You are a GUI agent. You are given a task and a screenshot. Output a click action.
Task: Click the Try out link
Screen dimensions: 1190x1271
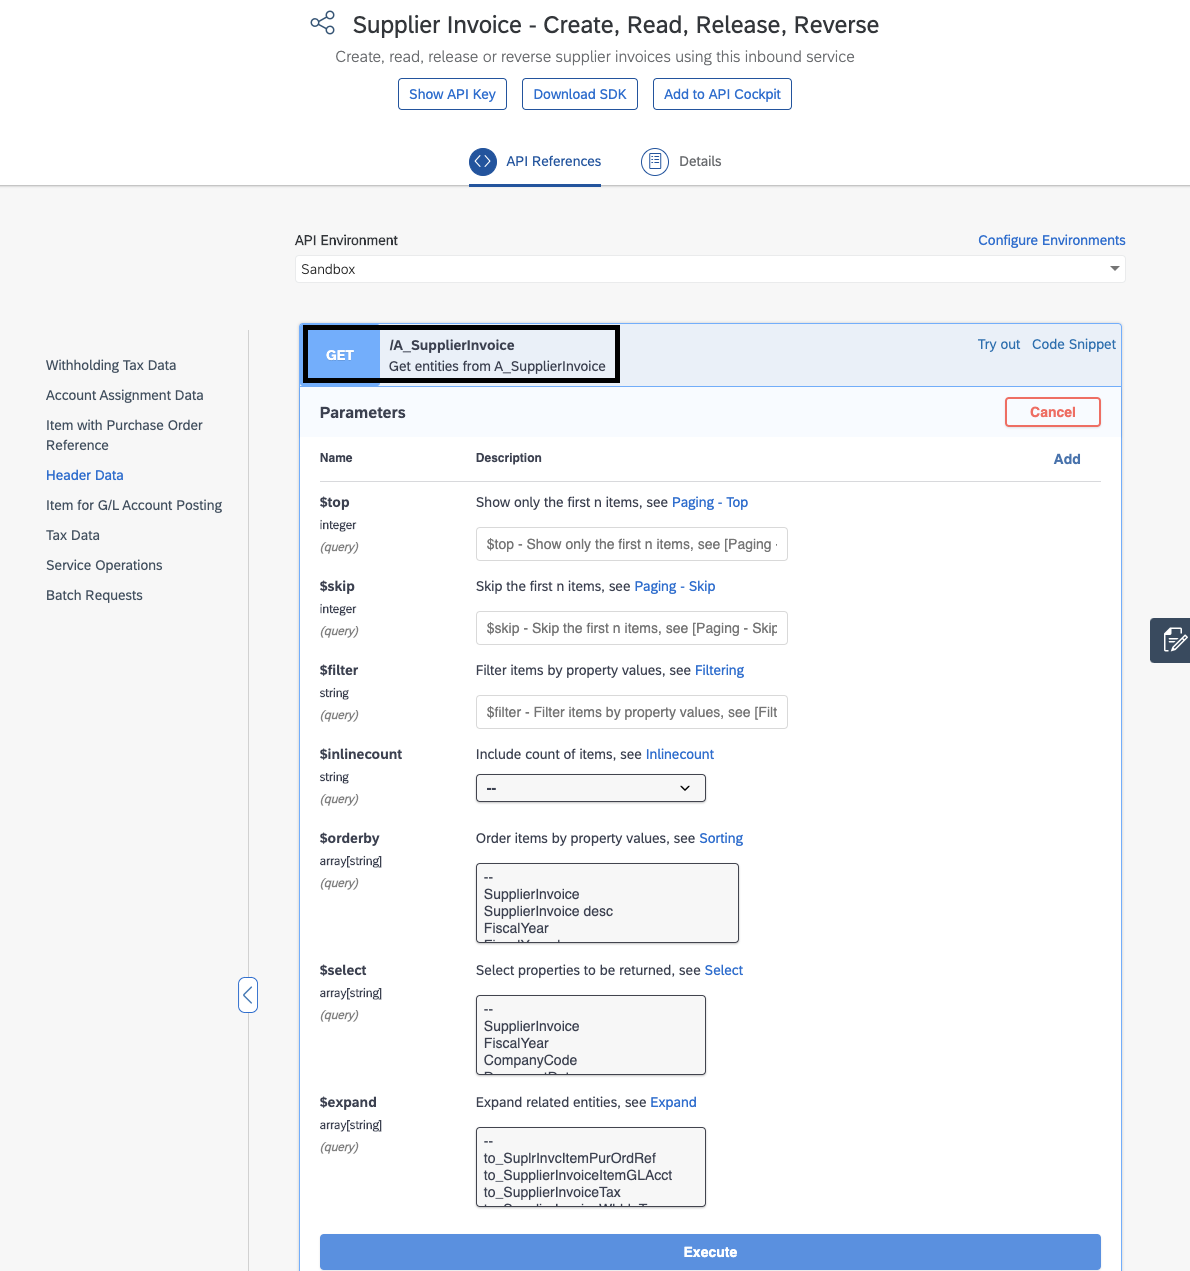click(998, 344)
